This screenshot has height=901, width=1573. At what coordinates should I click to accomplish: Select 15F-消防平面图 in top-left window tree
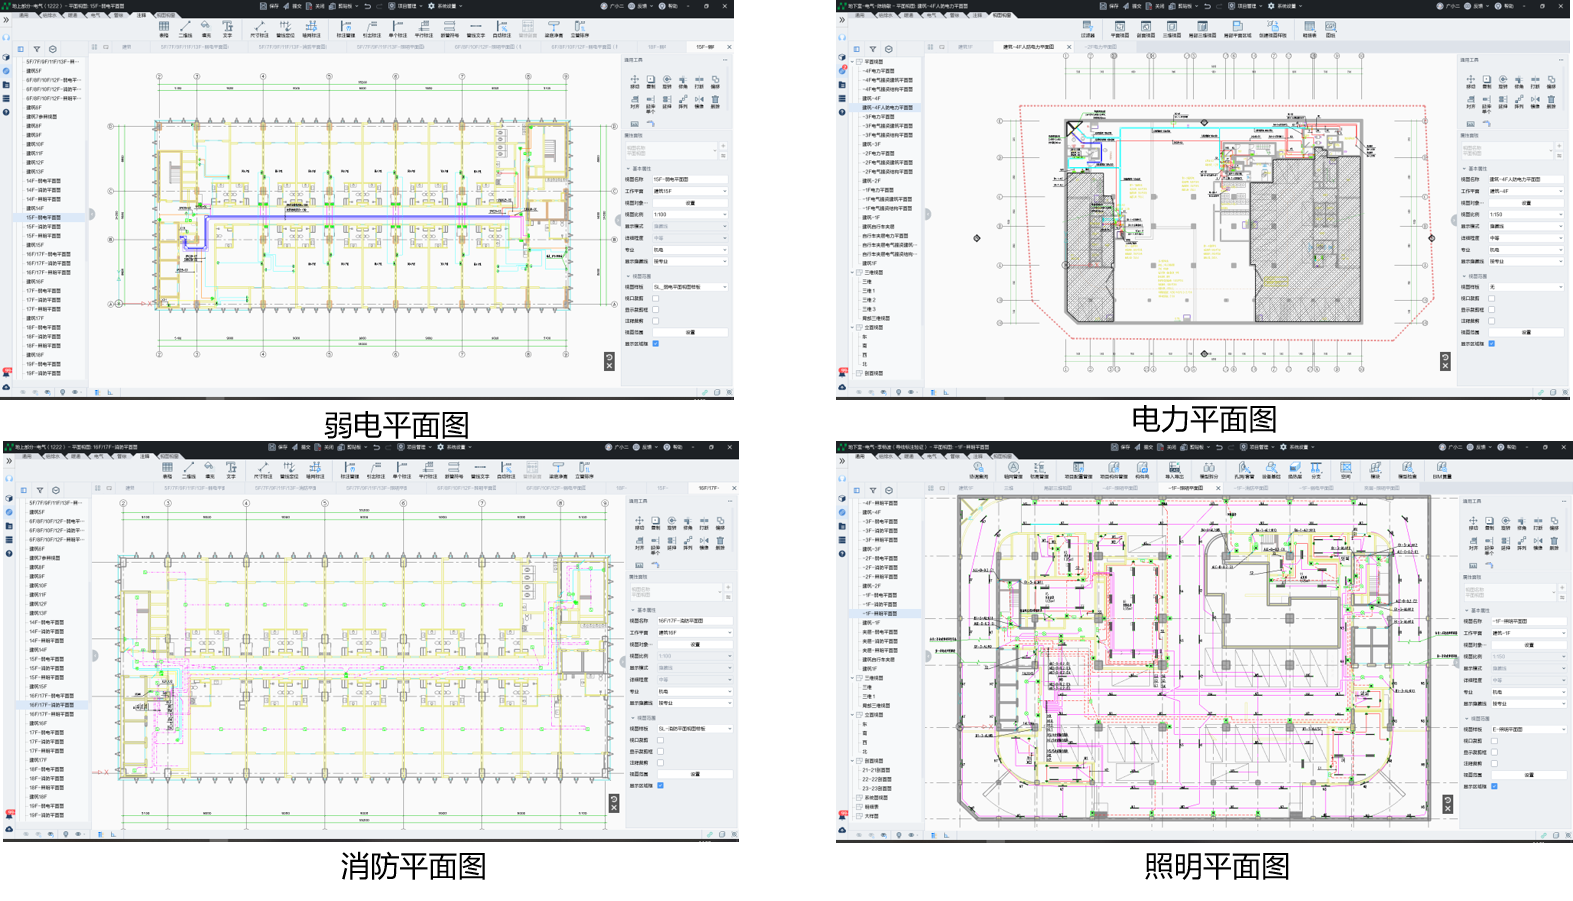pyautogui.click(x=44, y=226)
